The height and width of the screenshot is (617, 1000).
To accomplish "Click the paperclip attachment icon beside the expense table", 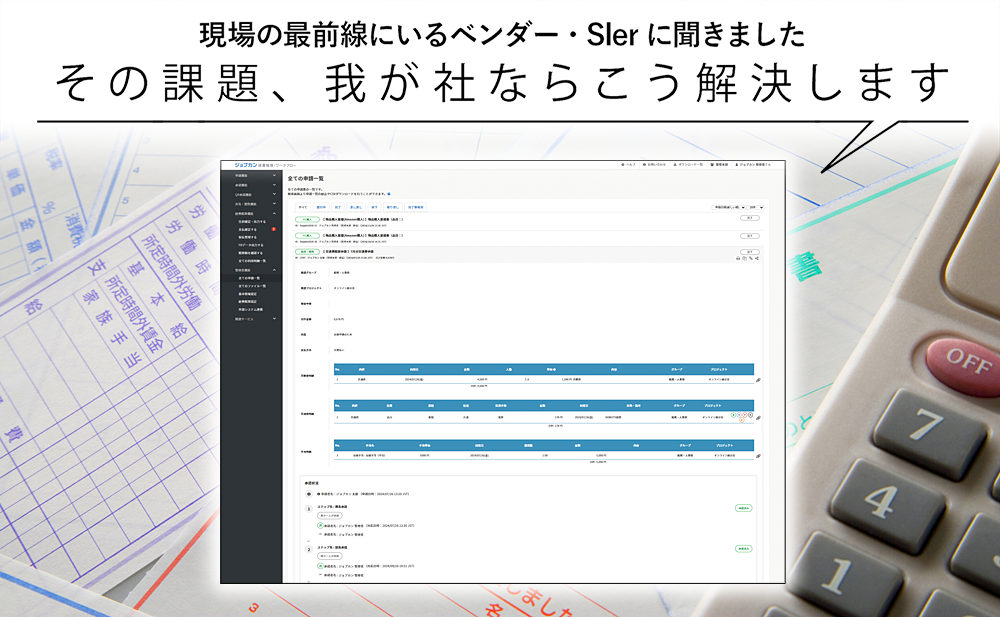I will [757, 382].
